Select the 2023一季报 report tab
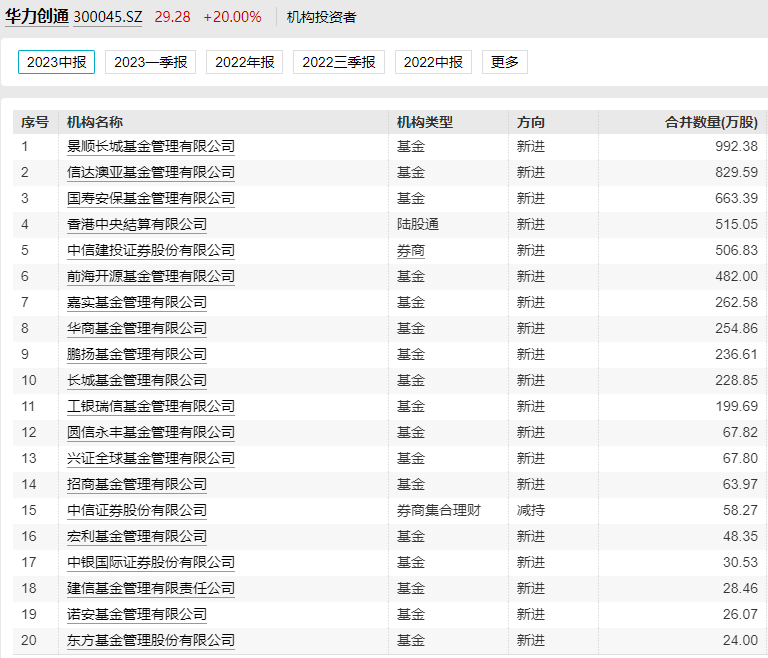This screenshot has width=768, height=658. click(x=150, y=62)
